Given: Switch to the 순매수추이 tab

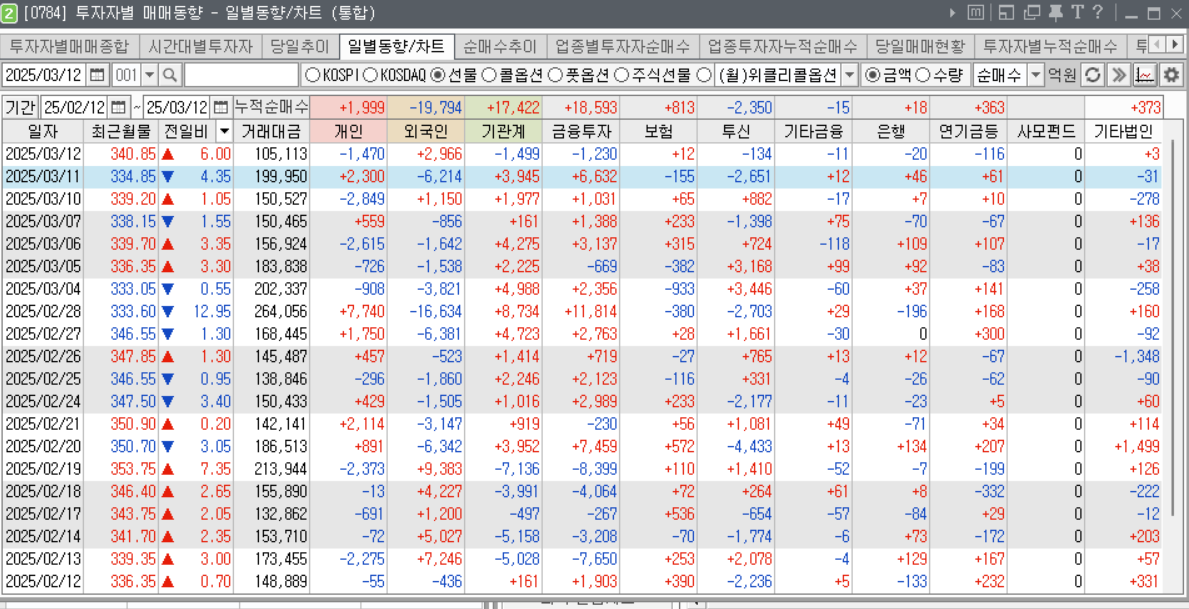Looking at the screenshot, I should coord(500,47).
